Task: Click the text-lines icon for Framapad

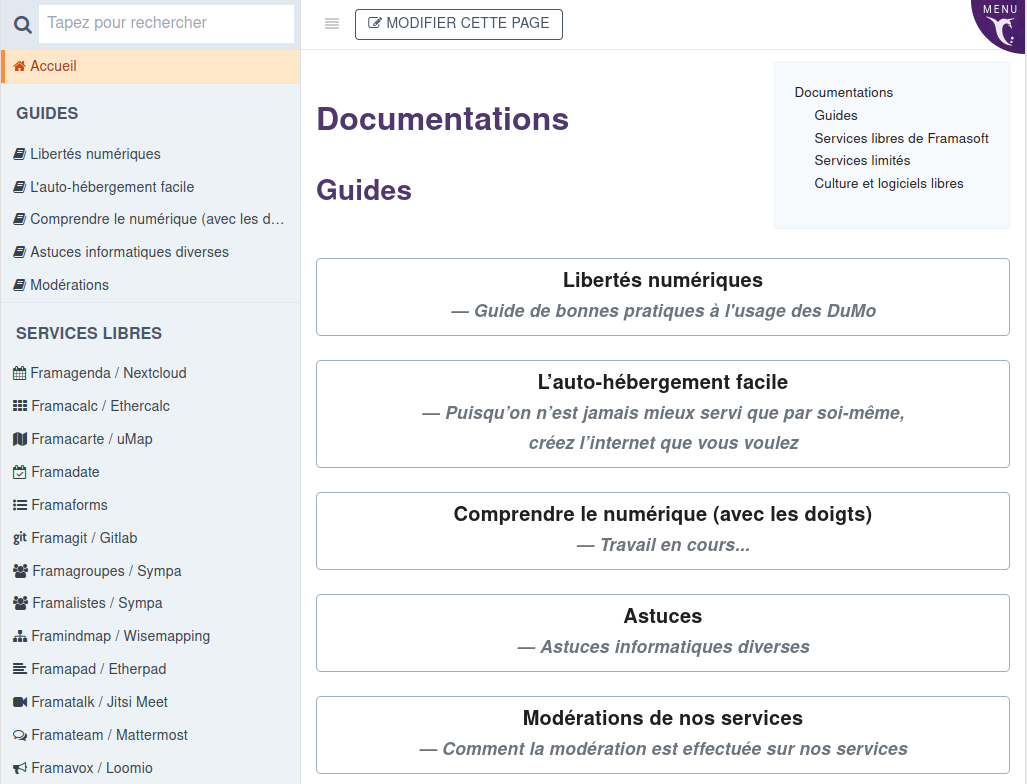Action: point(20,669)
